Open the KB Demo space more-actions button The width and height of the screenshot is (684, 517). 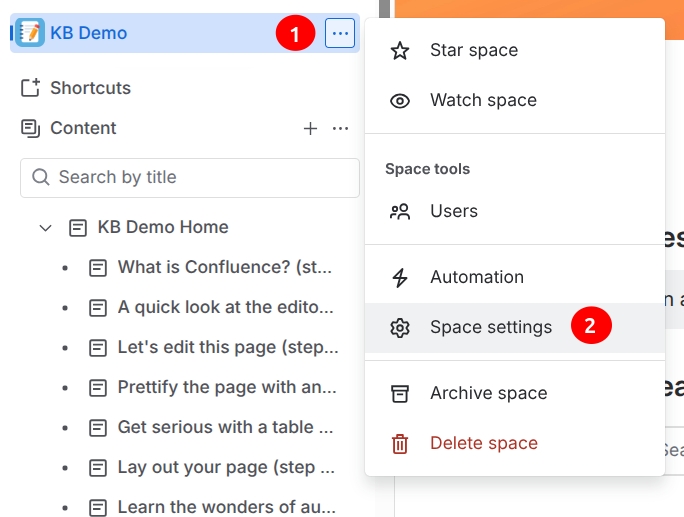[x=340, y=33]
